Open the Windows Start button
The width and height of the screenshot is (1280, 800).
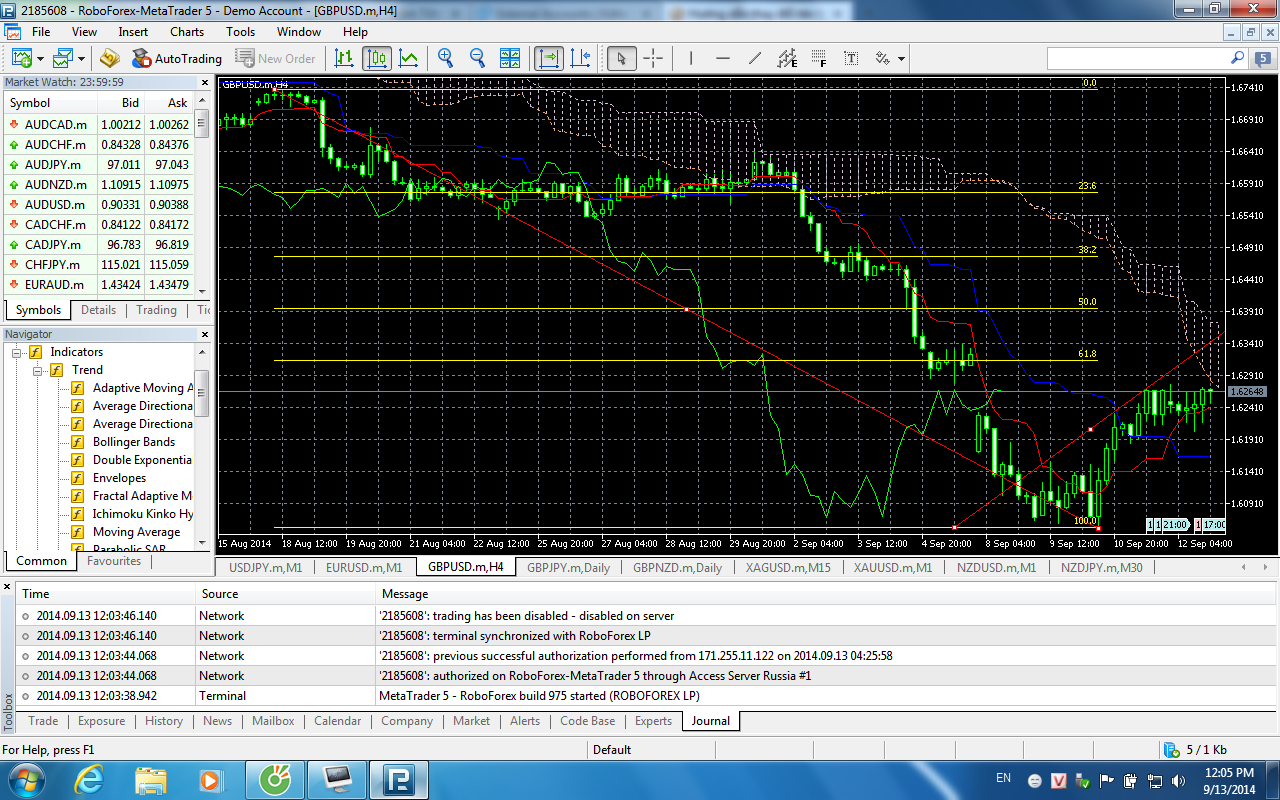point(24,779)
